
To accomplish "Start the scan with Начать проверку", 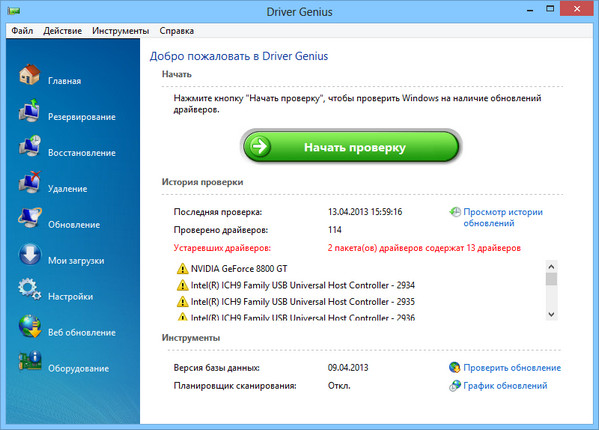I will pyautogui.click(x=351, y=147).
